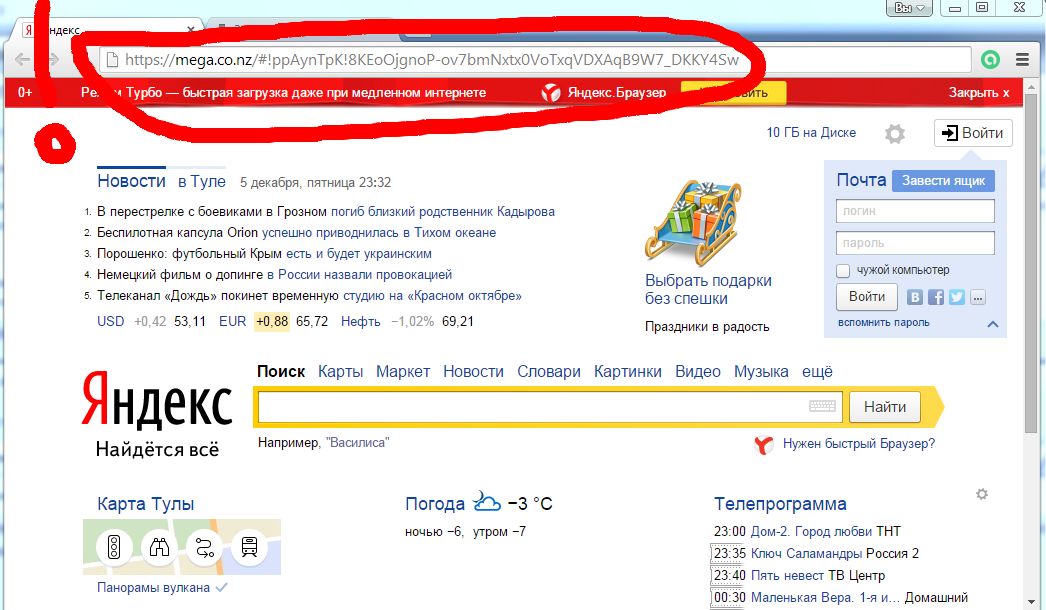Click the browser back arrow
1046x610 pixels.
[x=22, y=59]
